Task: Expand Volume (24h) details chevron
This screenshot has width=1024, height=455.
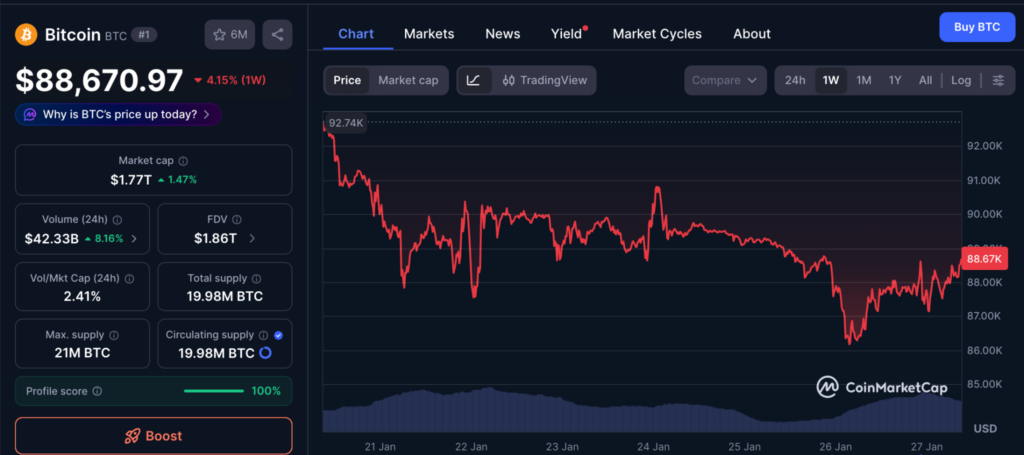Action: point(134,239)
